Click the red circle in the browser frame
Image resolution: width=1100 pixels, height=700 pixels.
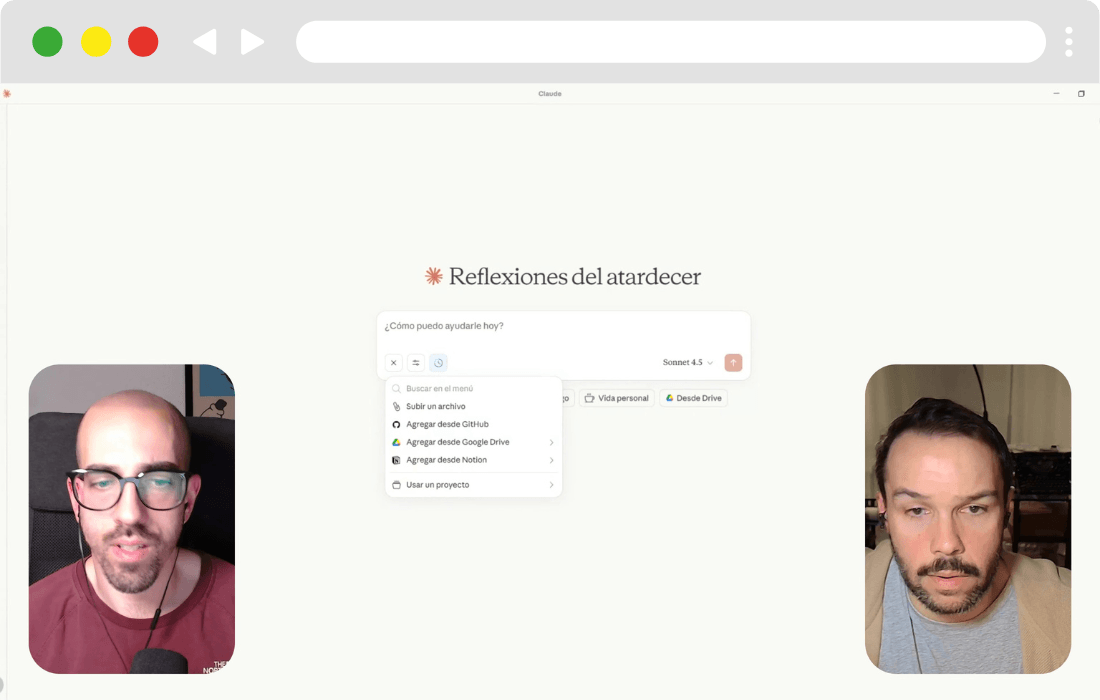(143, 41)
